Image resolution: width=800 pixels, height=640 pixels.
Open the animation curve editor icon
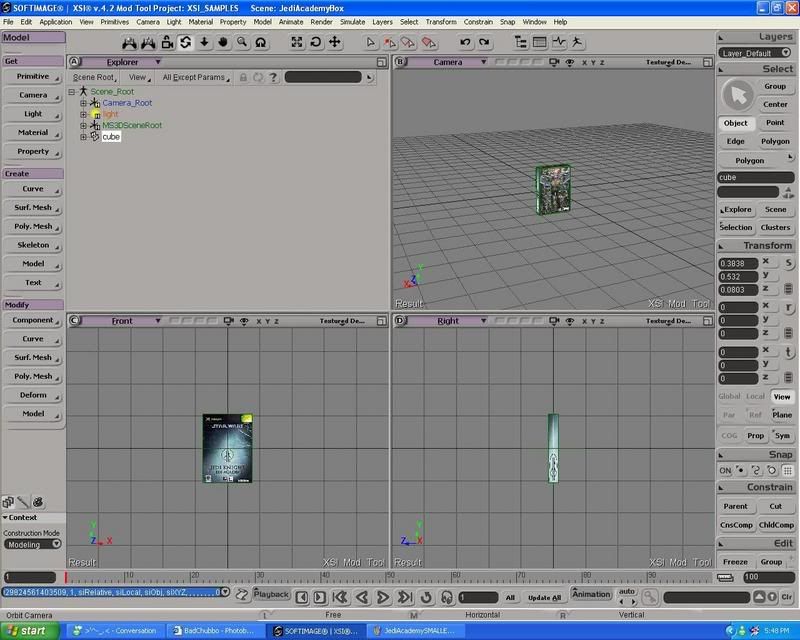tap(559, 42)
